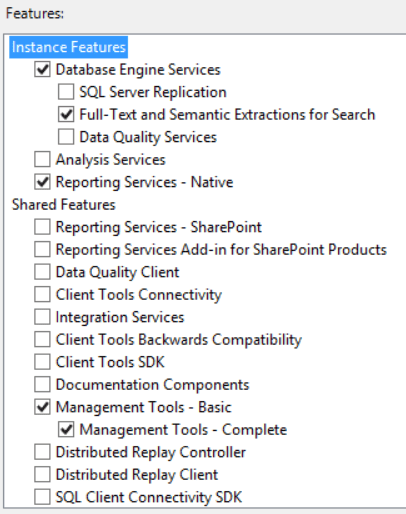
Task: Click 'Full-Text and Semantic Extractions for Search' text
Action: click(227, 114)
